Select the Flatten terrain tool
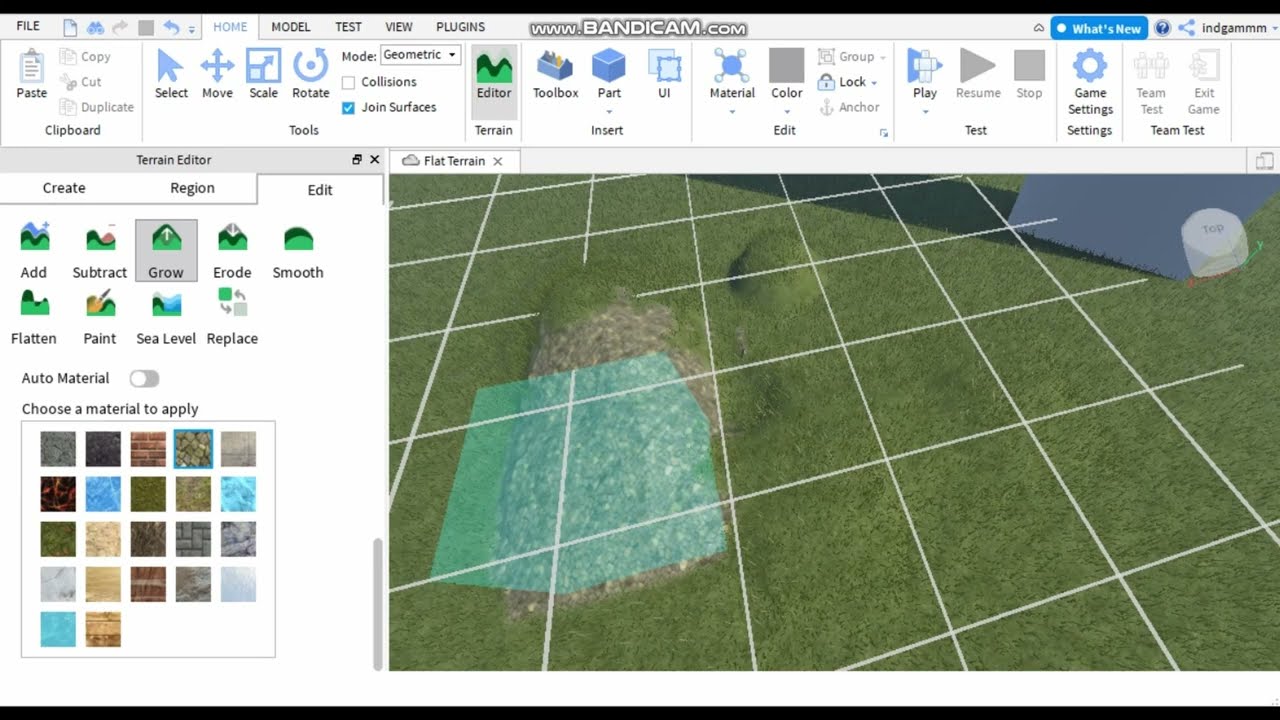Image resolution: width=1280 pixels, height=720 pixels. point(34,317)
